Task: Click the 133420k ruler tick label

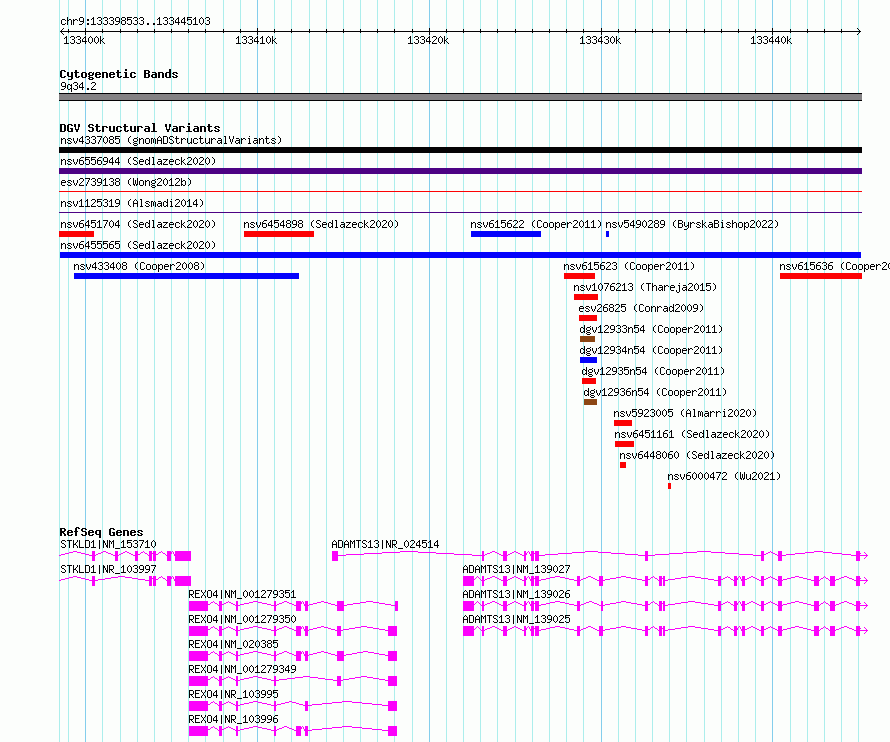Action: click(x=428, y=40)
